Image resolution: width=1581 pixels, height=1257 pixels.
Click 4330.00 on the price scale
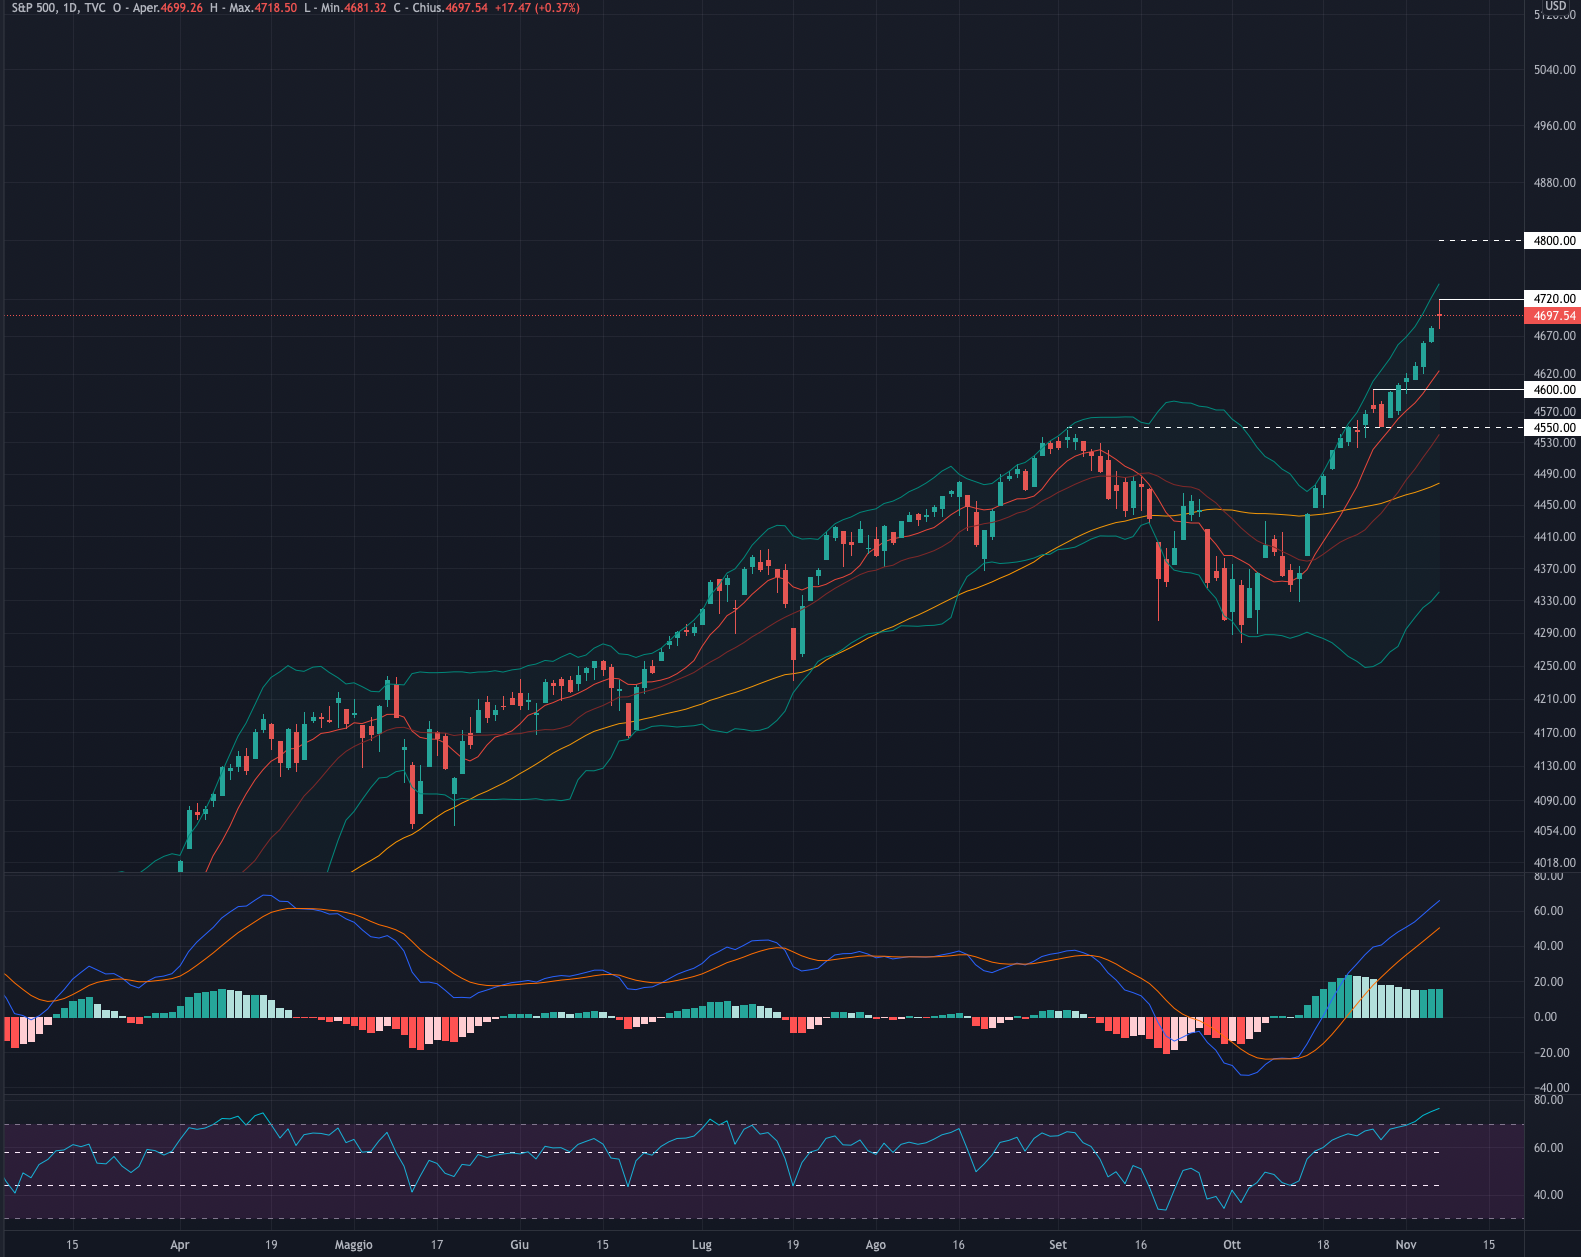pyautogui.click(x=1555, y=601)
